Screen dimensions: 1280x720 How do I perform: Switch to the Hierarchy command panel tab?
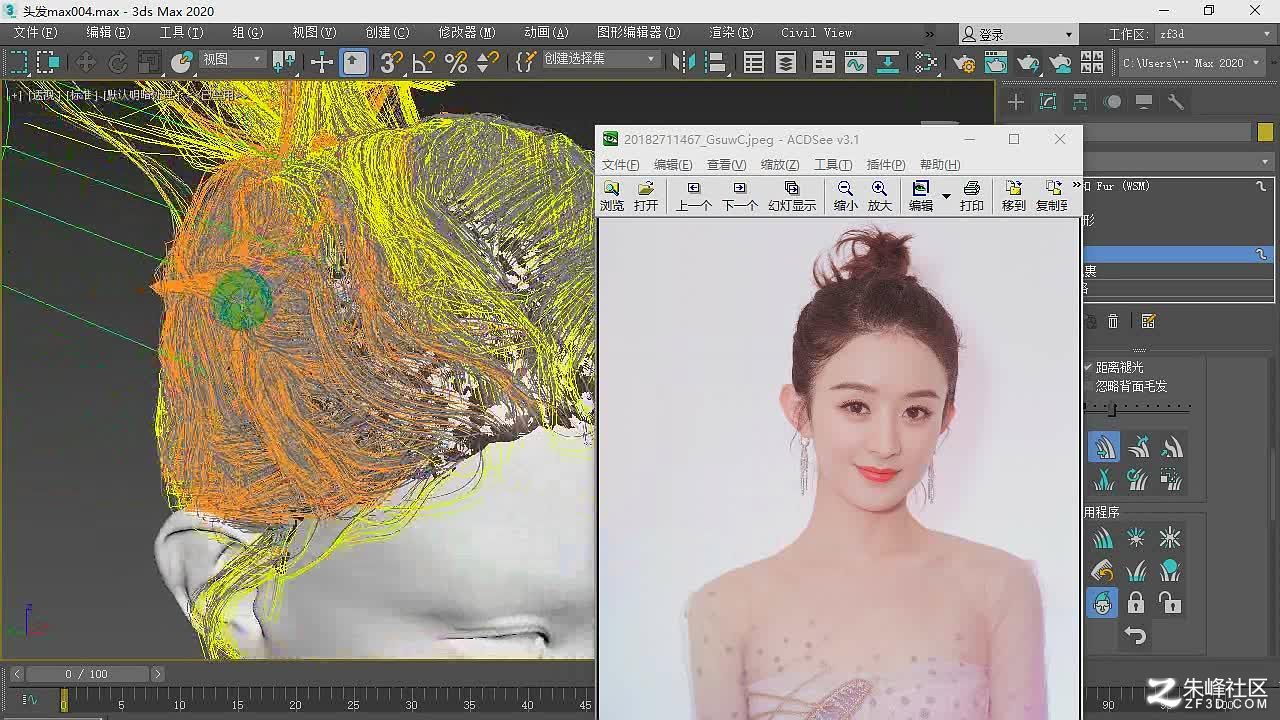(1080, 102)
